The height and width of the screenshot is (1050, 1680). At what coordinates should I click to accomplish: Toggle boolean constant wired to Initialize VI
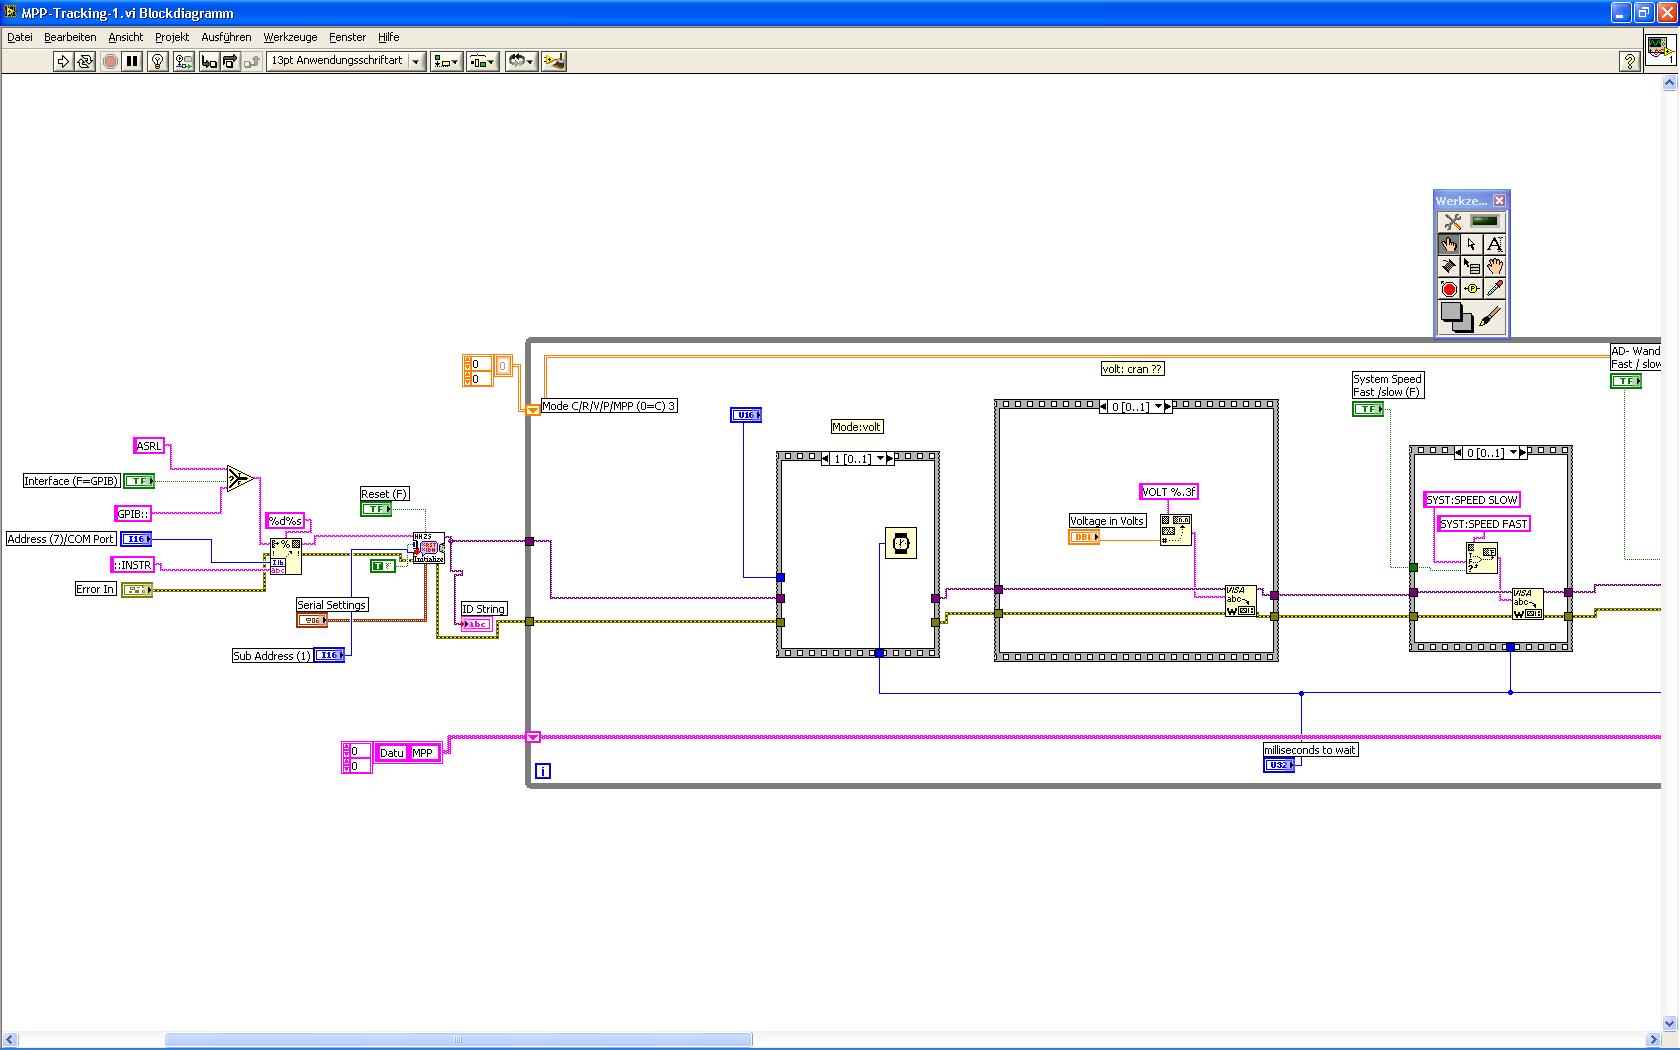point(382,566)
